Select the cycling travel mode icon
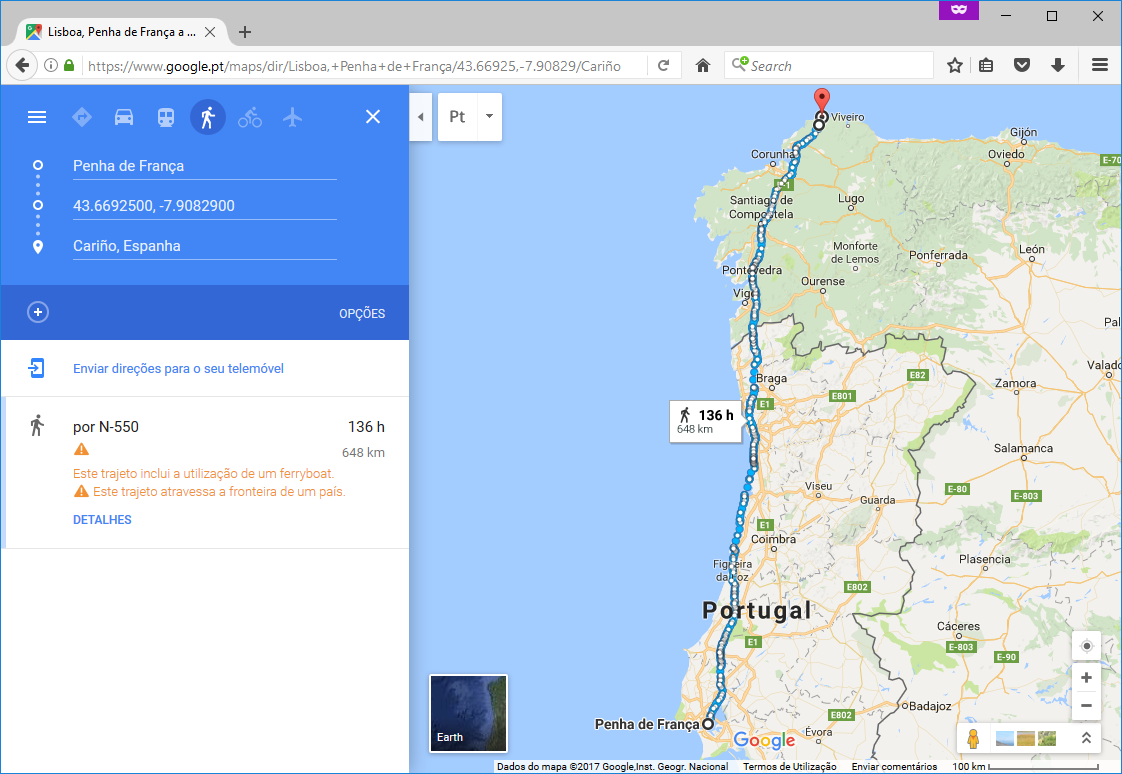This screenshot has height=774, width=1122. click(250, 117)
